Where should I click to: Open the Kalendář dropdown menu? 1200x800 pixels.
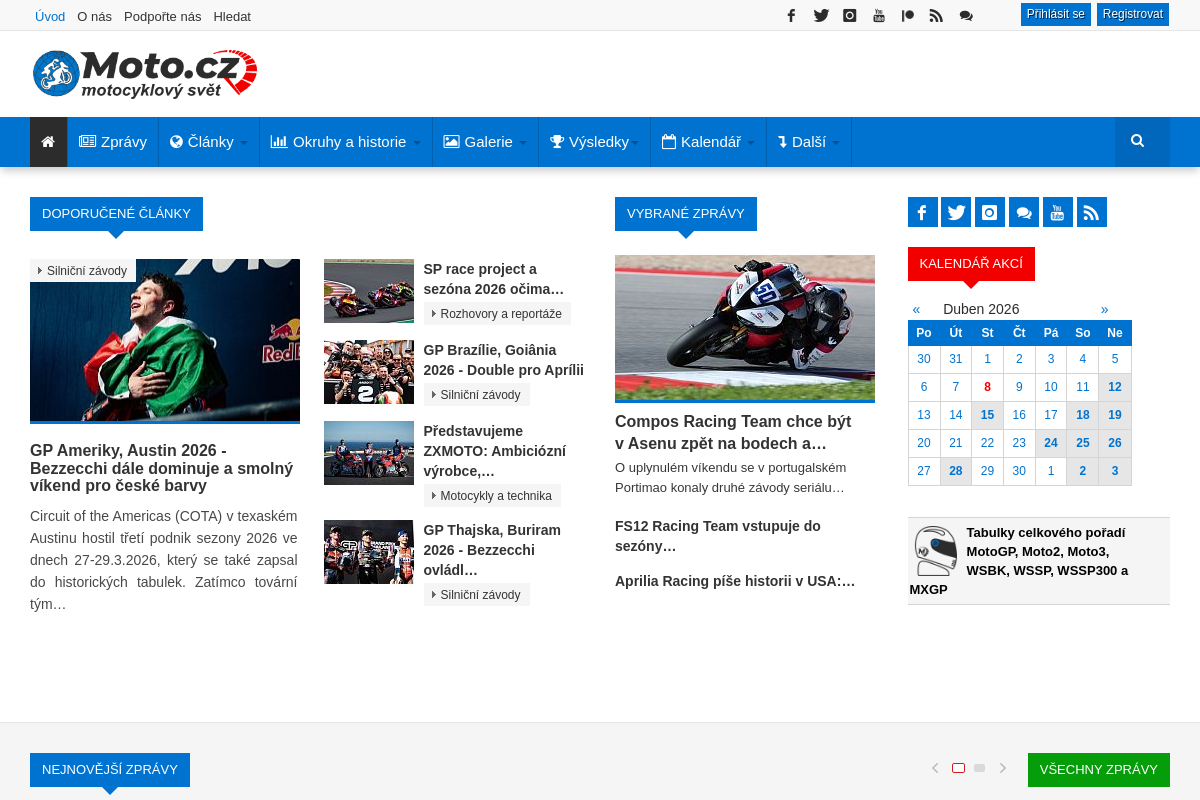click(708, 142)
